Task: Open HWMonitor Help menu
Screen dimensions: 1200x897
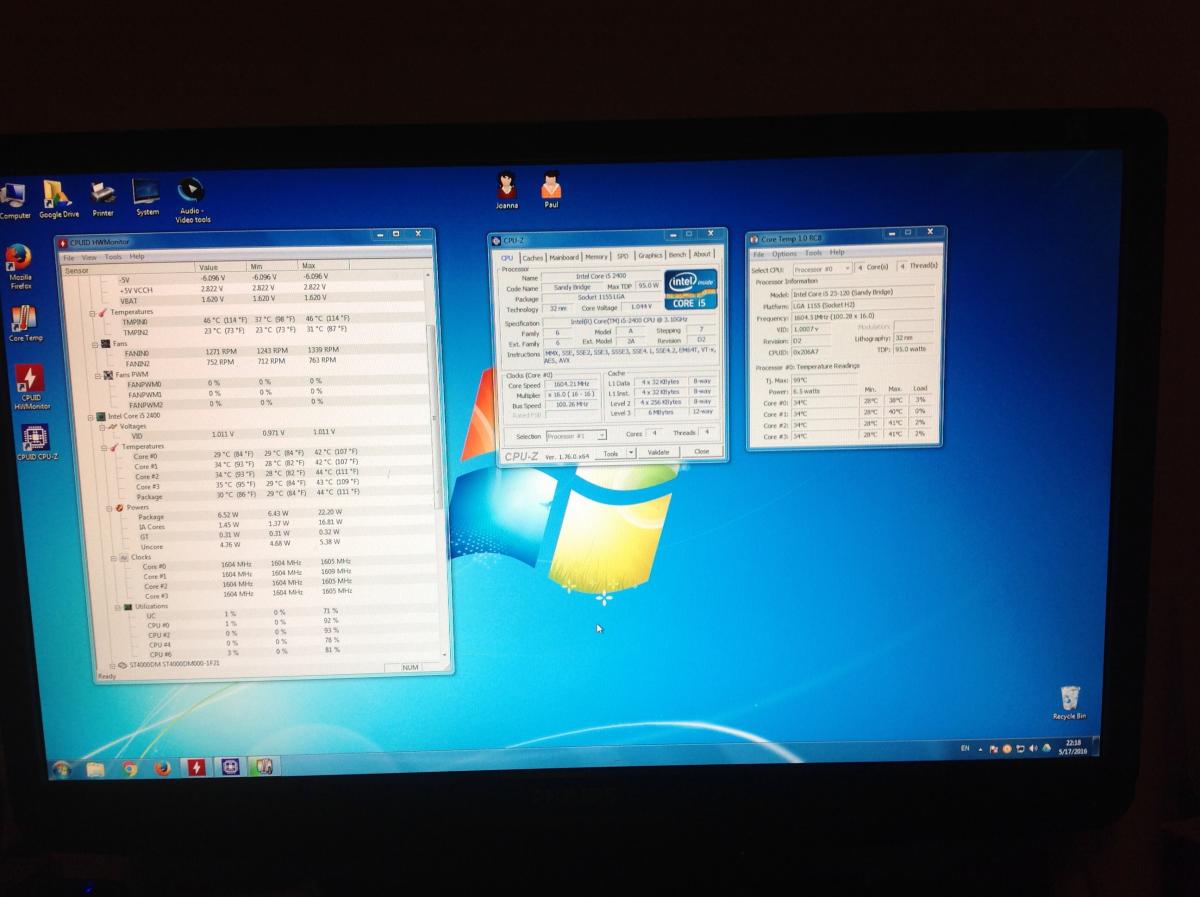Action: [136, 256]
